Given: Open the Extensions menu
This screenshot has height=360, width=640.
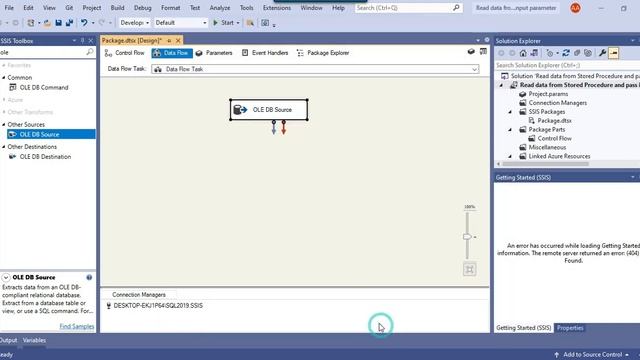Looking at the screenshot, I should (x=277, y=8).
